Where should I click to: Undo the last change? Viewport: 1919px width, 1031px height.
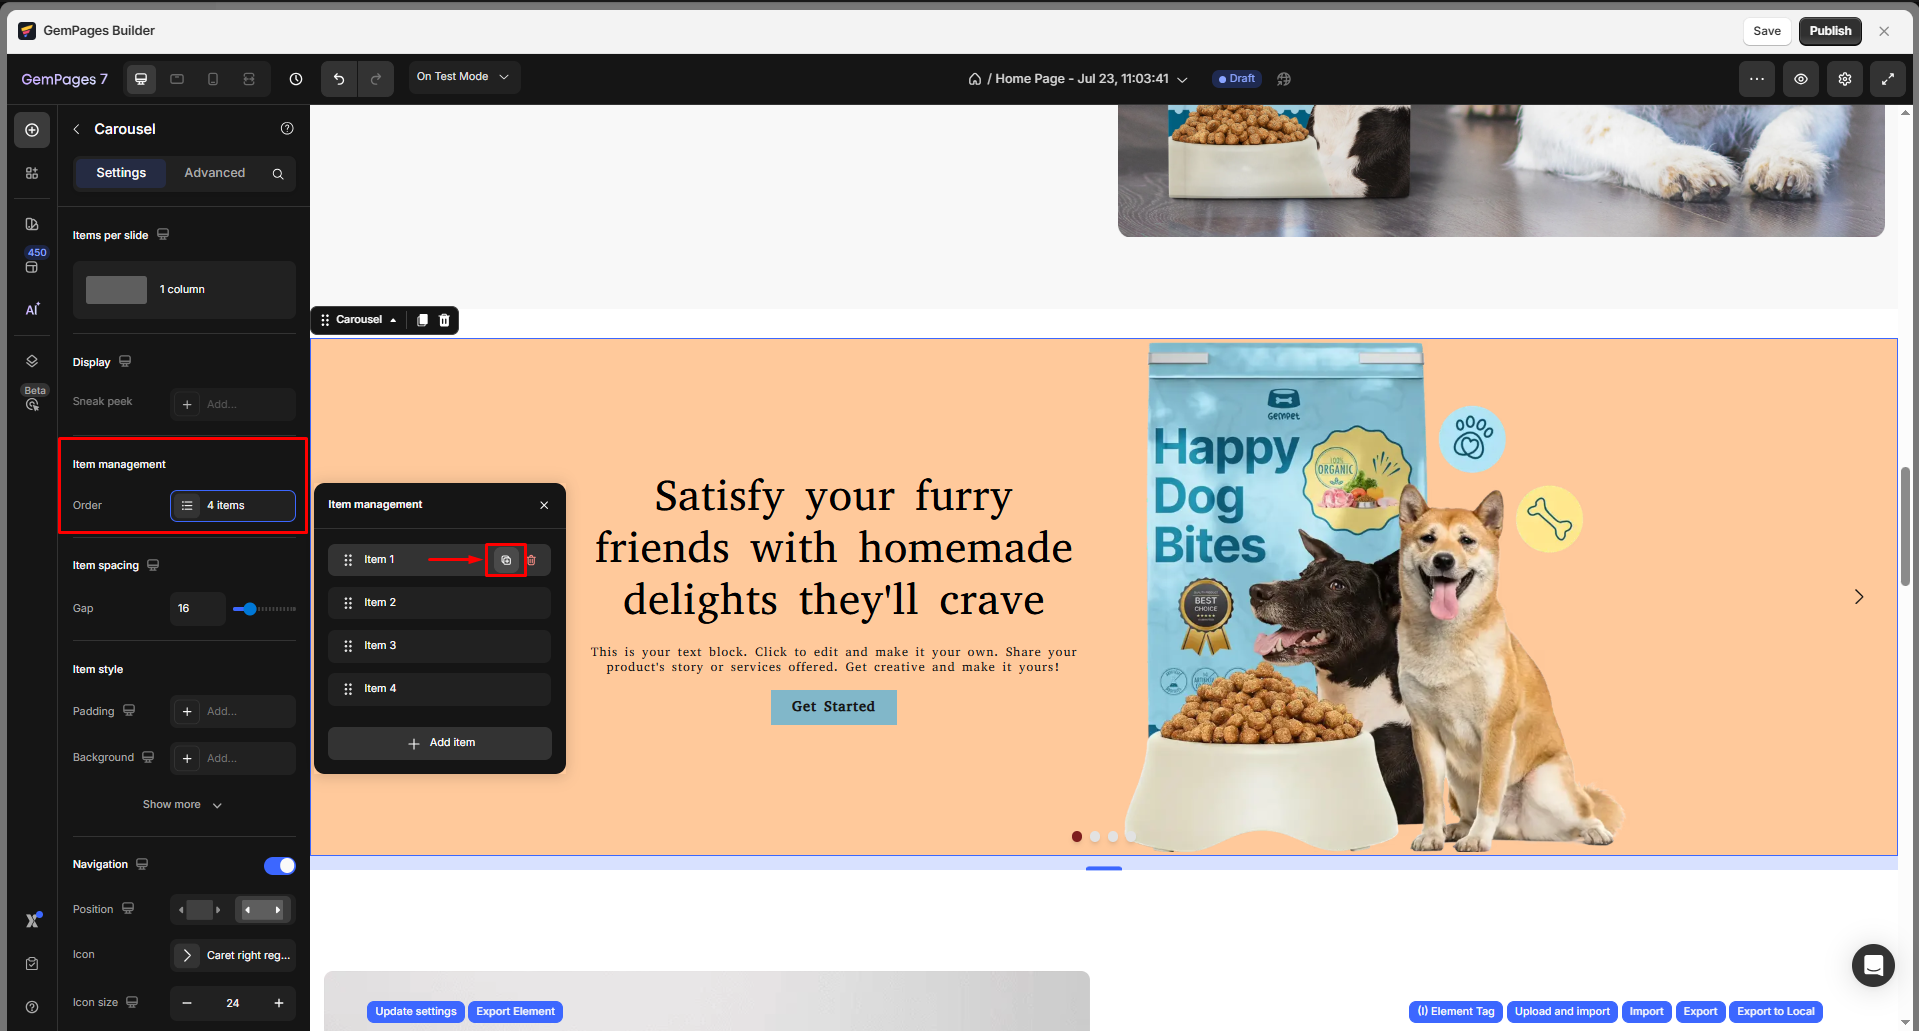(x=339, y=79)
